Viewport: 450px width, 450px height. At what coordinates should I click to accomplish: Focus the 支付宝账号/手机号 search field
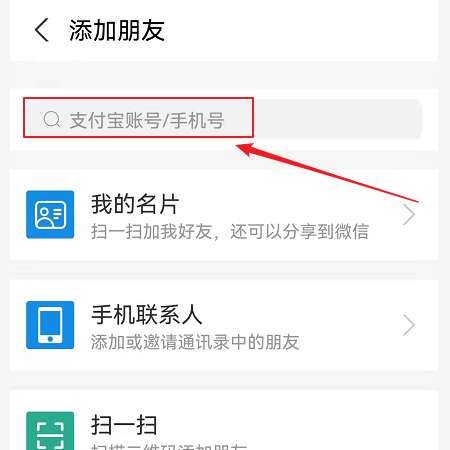click(x=222, y=119)
